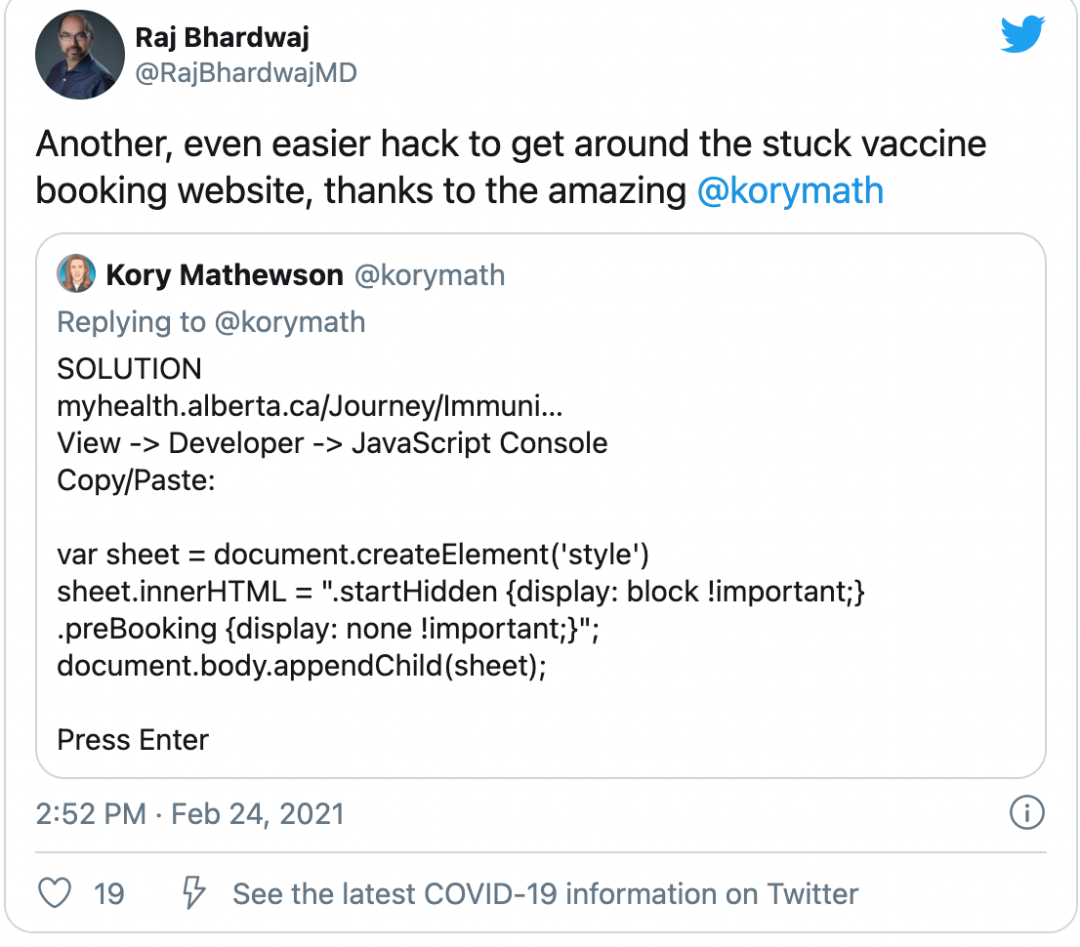
Task: Open the @RajBhardwajMD handle
Action: tap(246, 73)
